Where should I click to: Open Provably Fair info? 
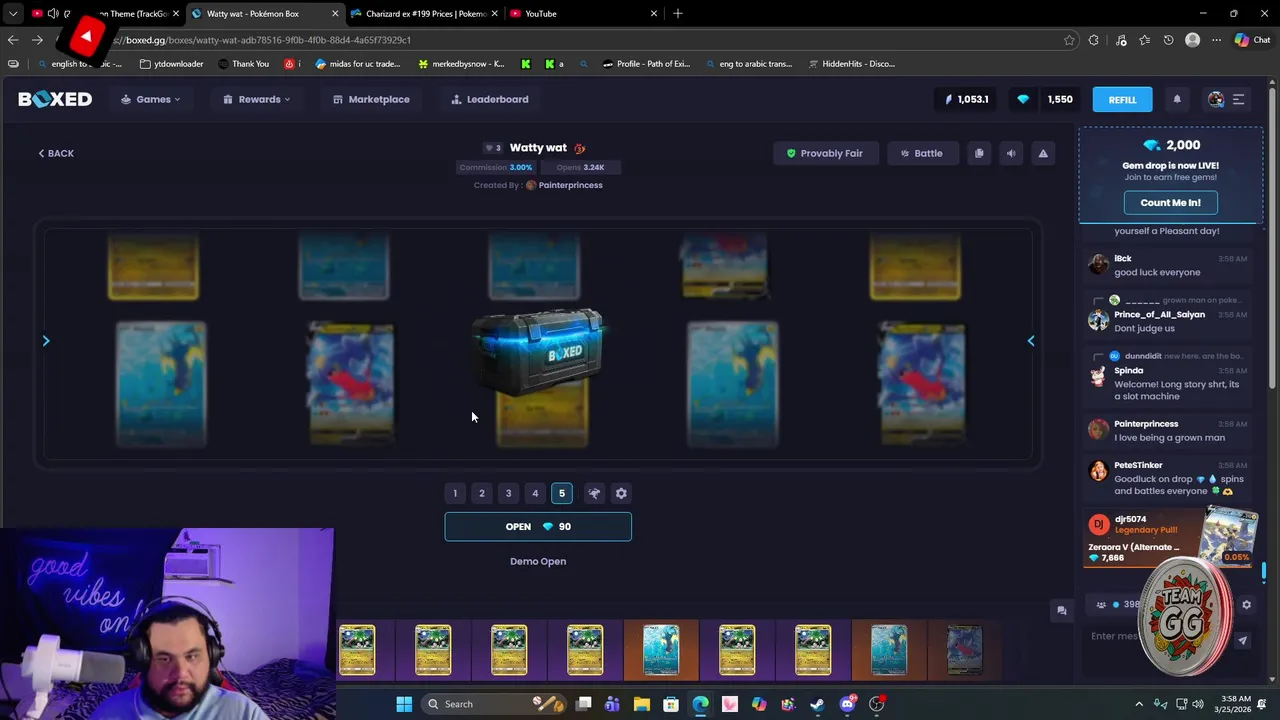824,153
